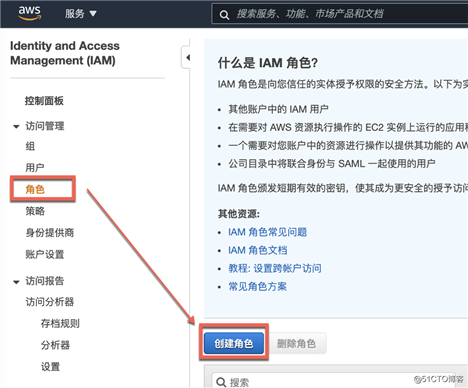Click the 删除角色 button

click(296, 343)
